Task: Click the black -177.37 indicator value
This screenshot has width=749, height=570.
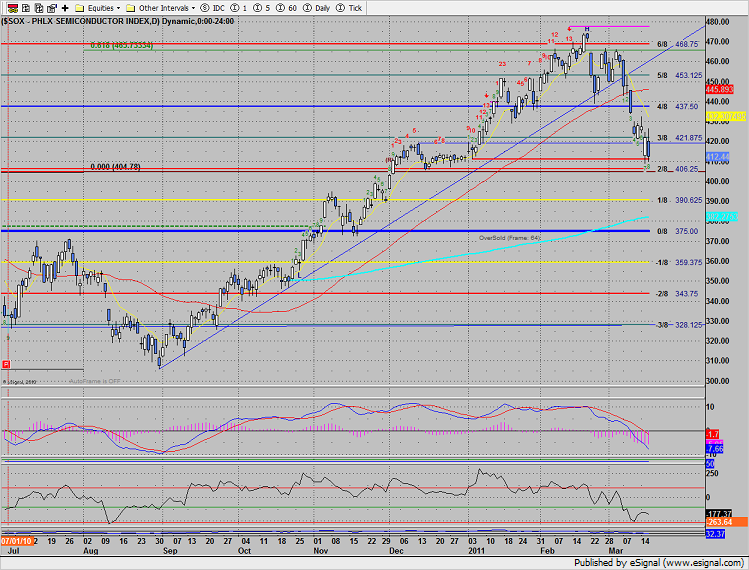Action: (x=719, y=514)
